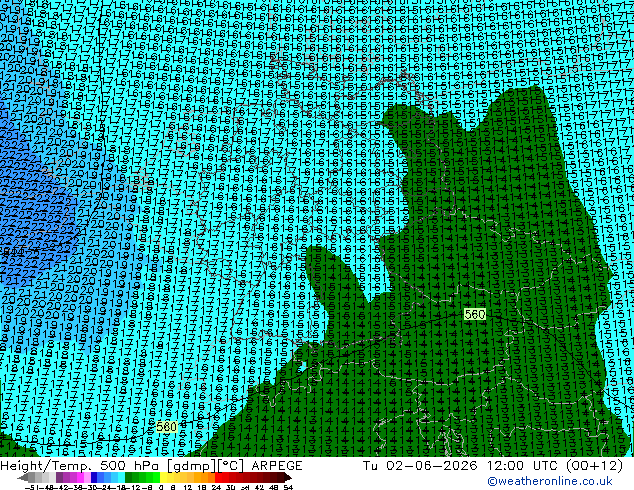Click the 560 contour label over the cyan area
The height and width of the screenshot is (490, 634).
click(x=166, y=427)
